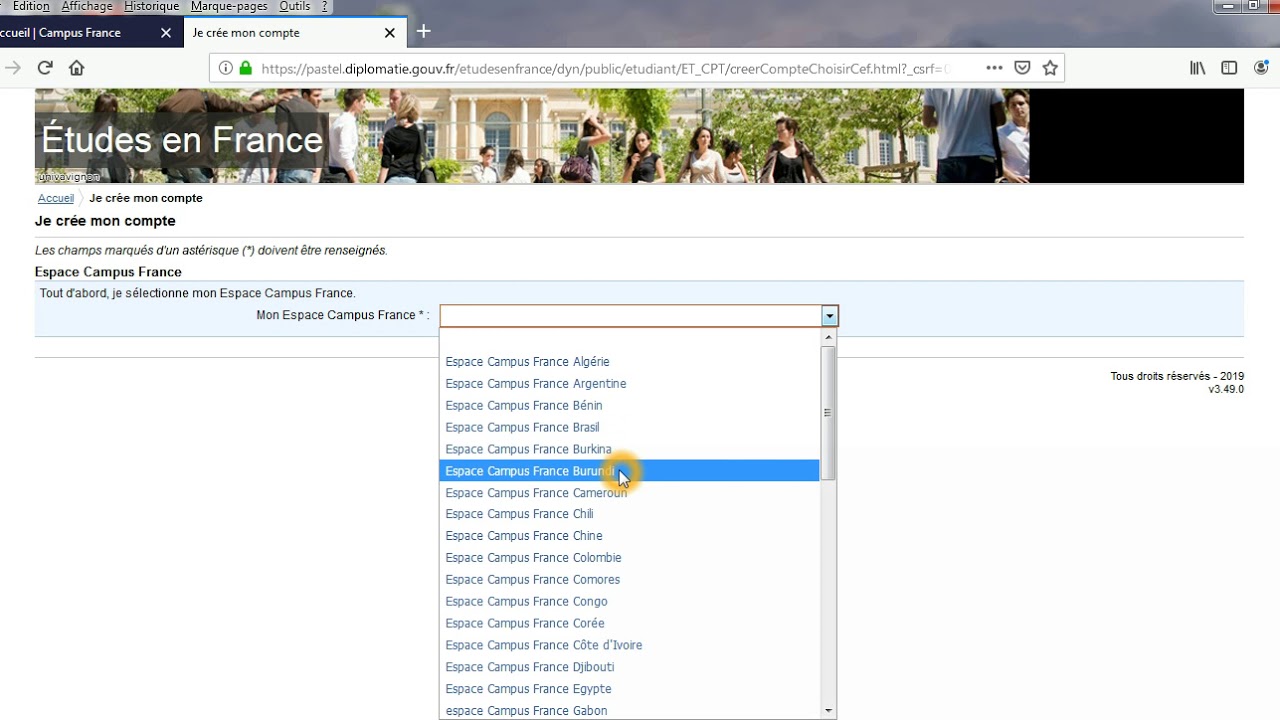Reload the page with the refresh icon
This screenshot has height=720, width=1280.
44,68
